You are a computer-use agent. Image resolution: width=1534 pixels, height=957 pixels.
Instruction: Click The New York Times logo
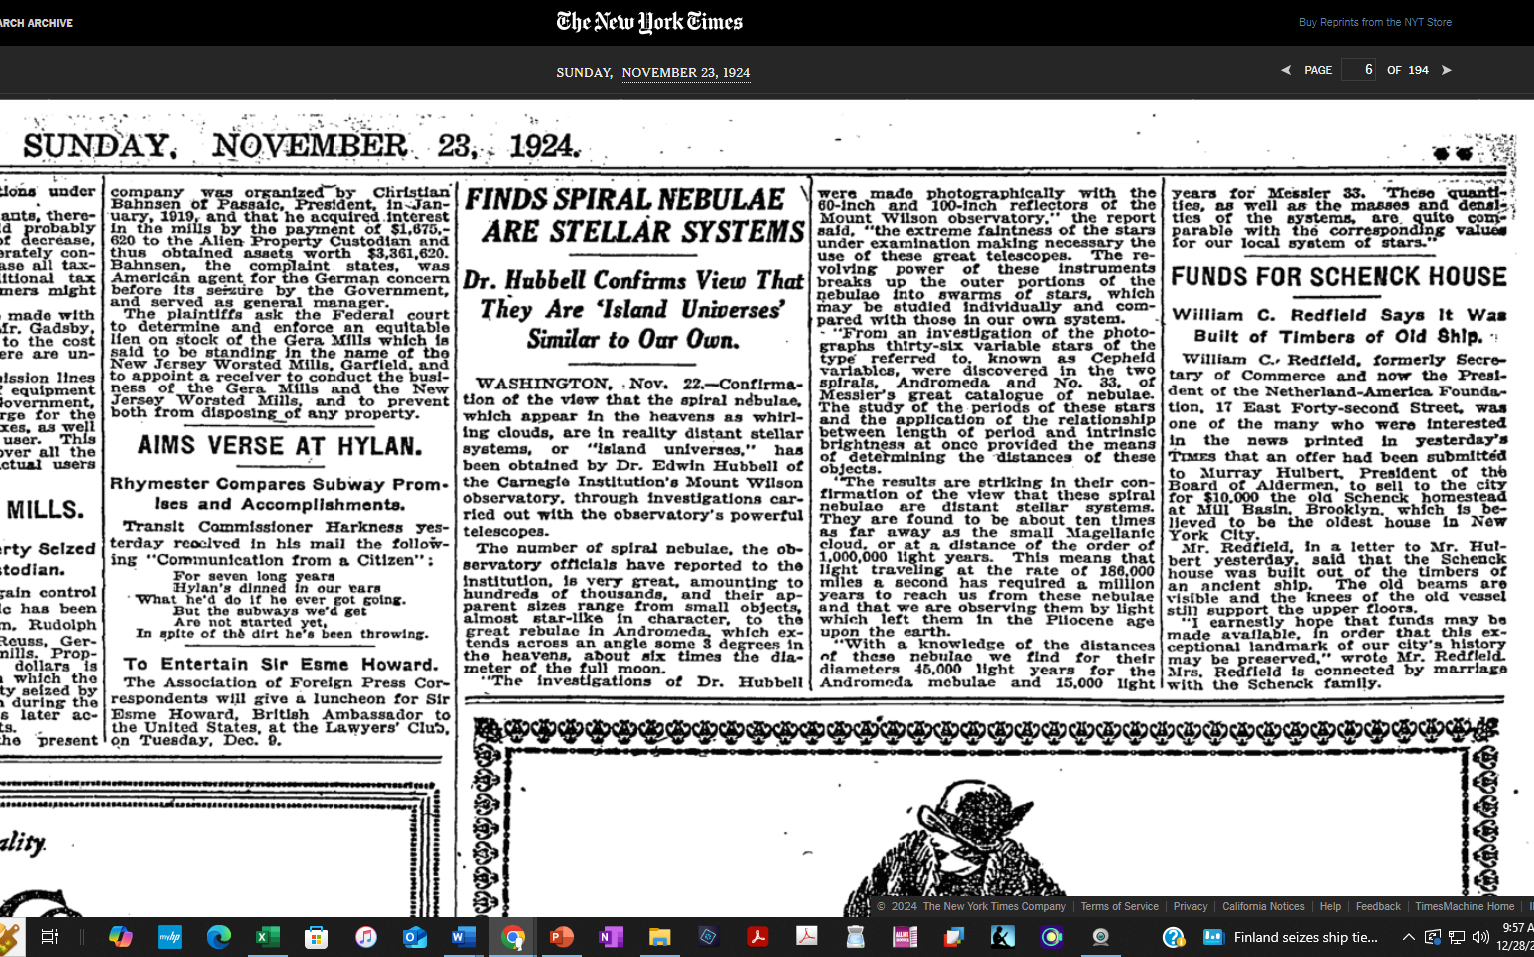[x=650, y=21]
